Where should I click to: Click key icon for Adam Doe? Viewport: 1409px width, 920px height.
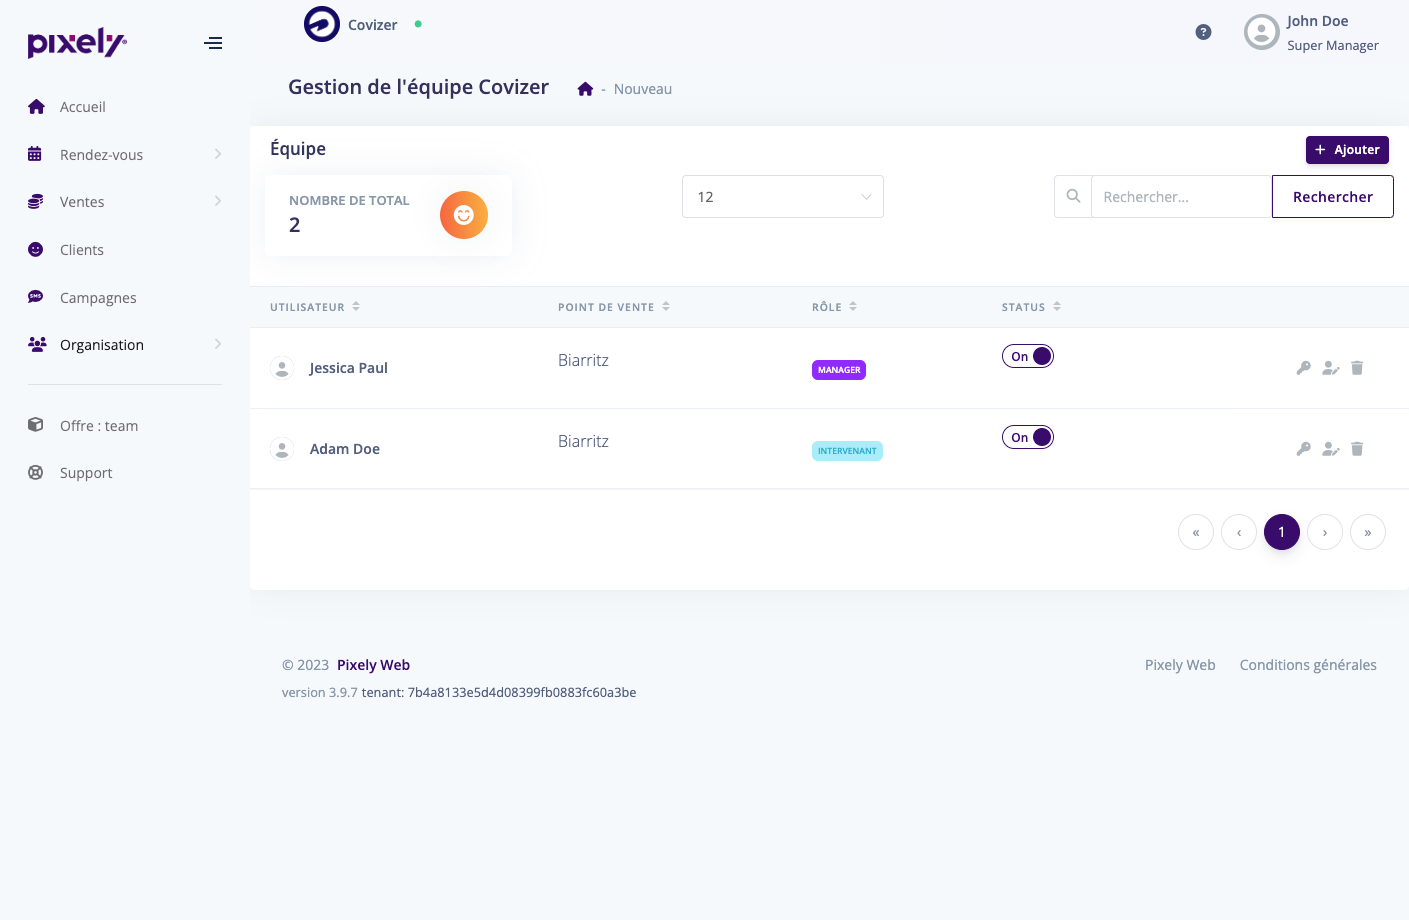[x=1303, y=449]
